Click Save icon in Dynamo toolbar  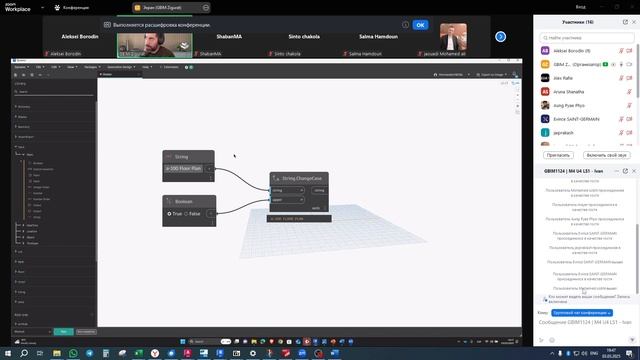click(x=32, y=75)
